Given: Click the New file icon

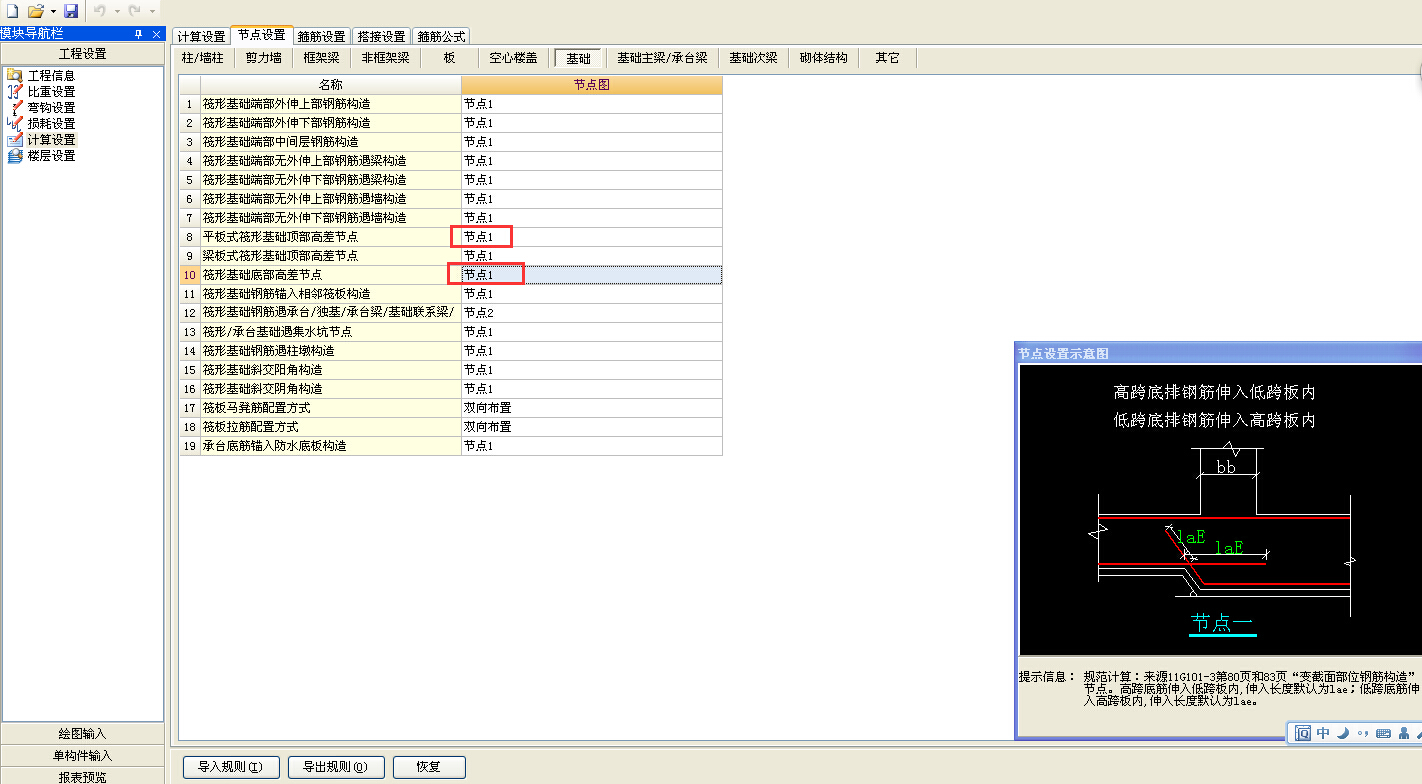Looking at the screenshot, I should click(x=13, y=10).
